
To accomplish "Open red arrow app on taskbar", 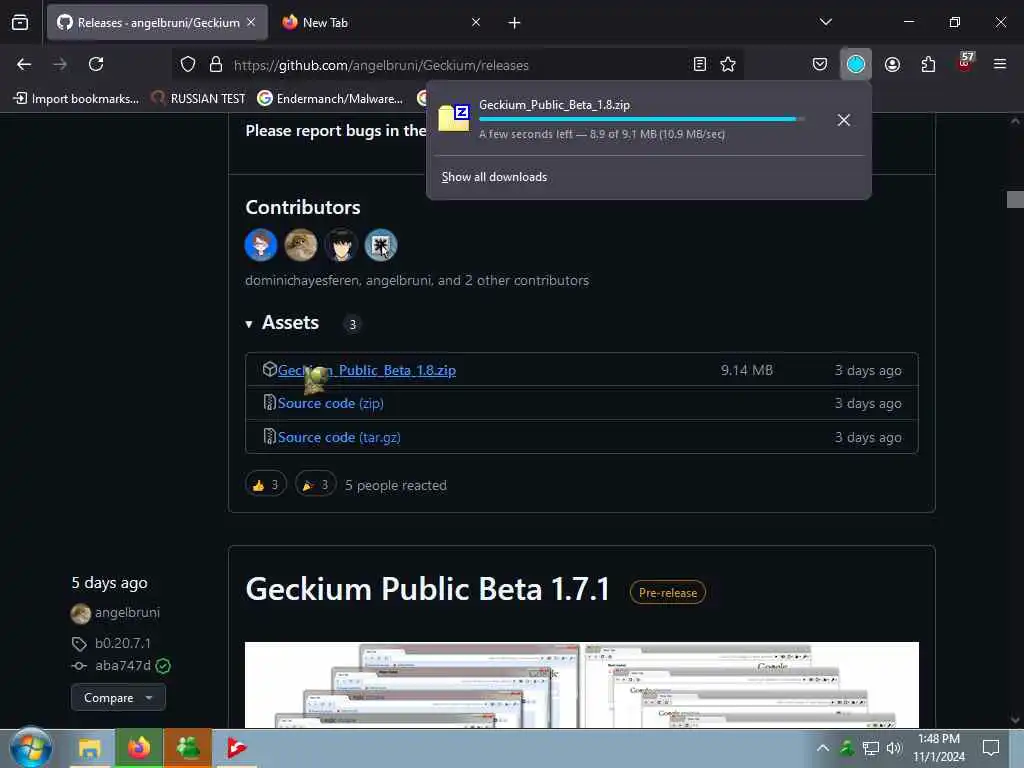I will click(236, 748).
